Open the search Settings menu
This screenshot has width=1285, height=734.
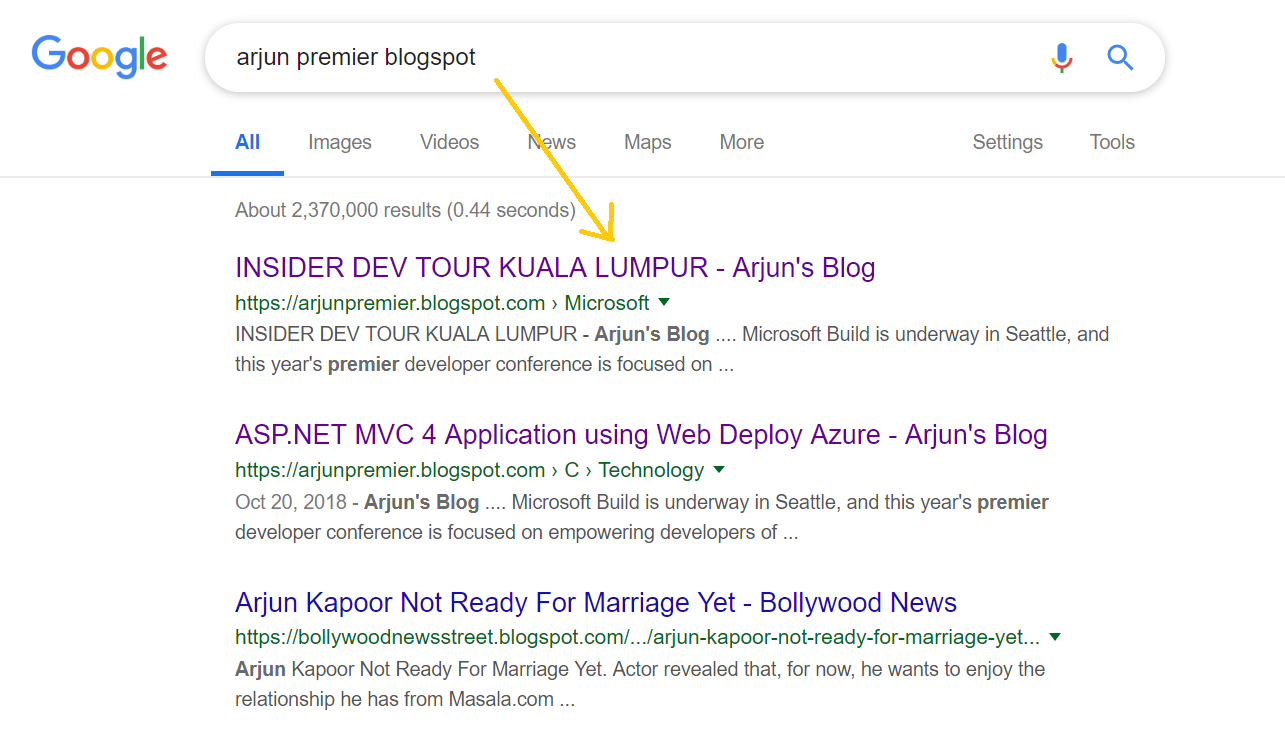tap(1007, 142)
